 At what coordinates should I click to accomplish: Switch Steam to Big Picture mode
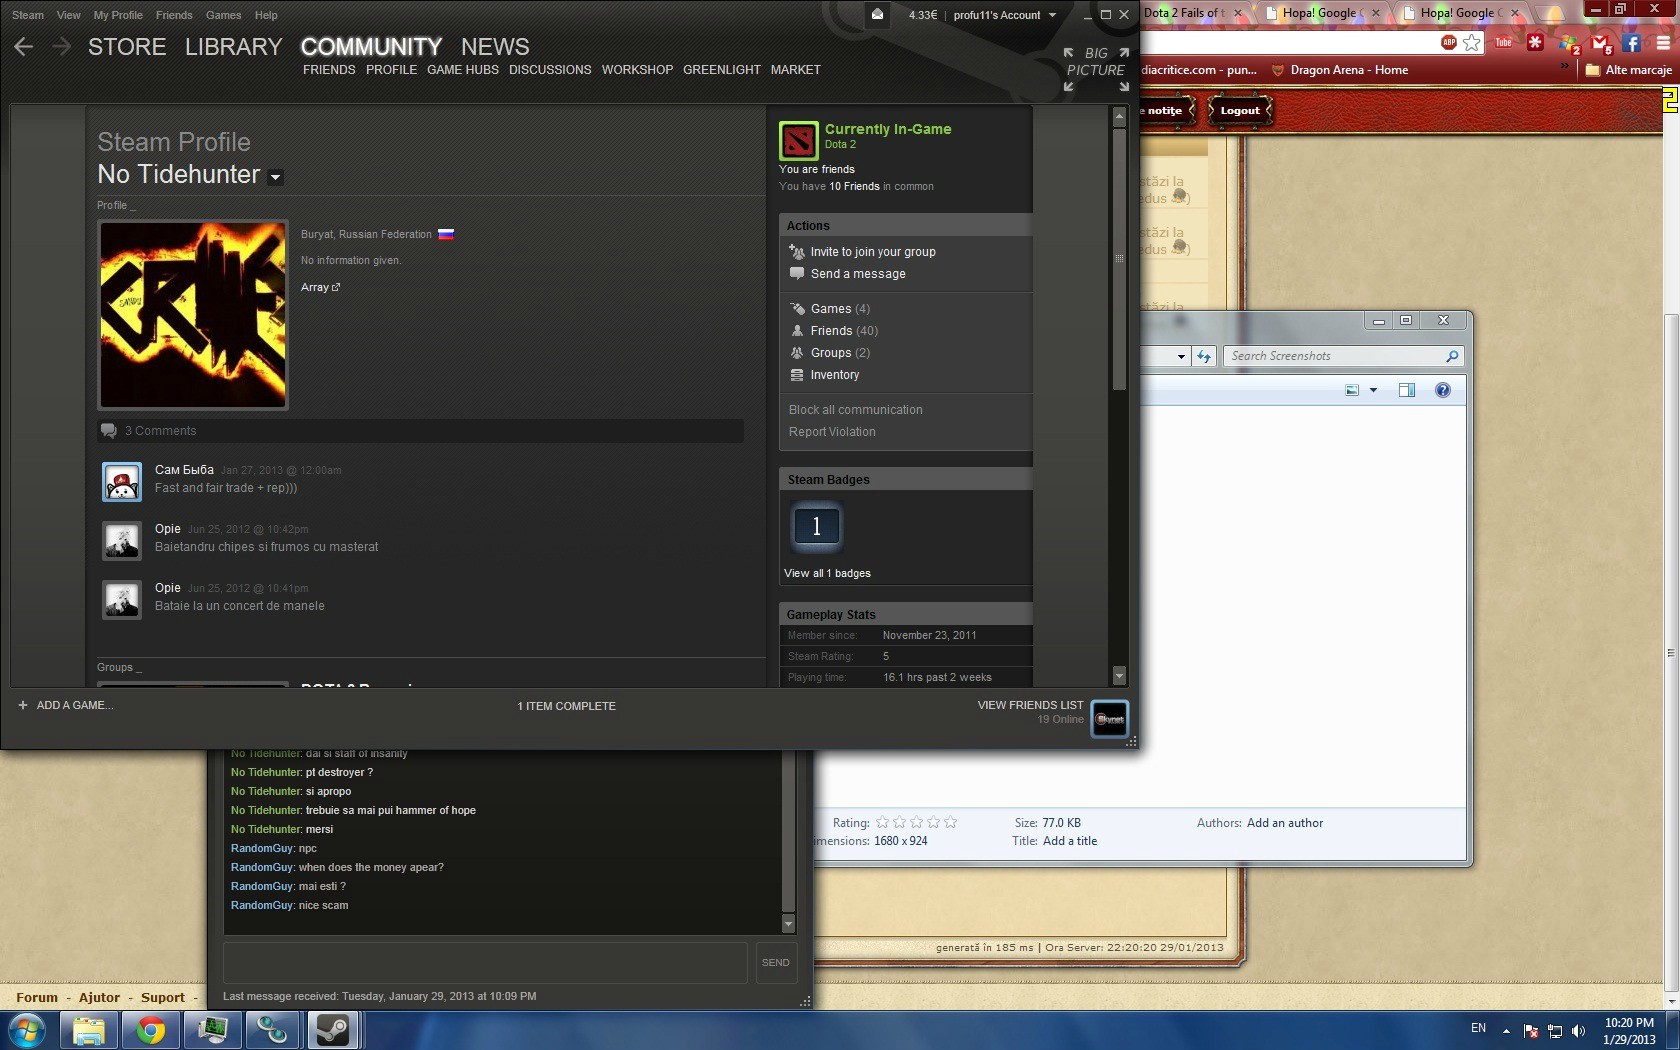click(x=1096, y=69)
